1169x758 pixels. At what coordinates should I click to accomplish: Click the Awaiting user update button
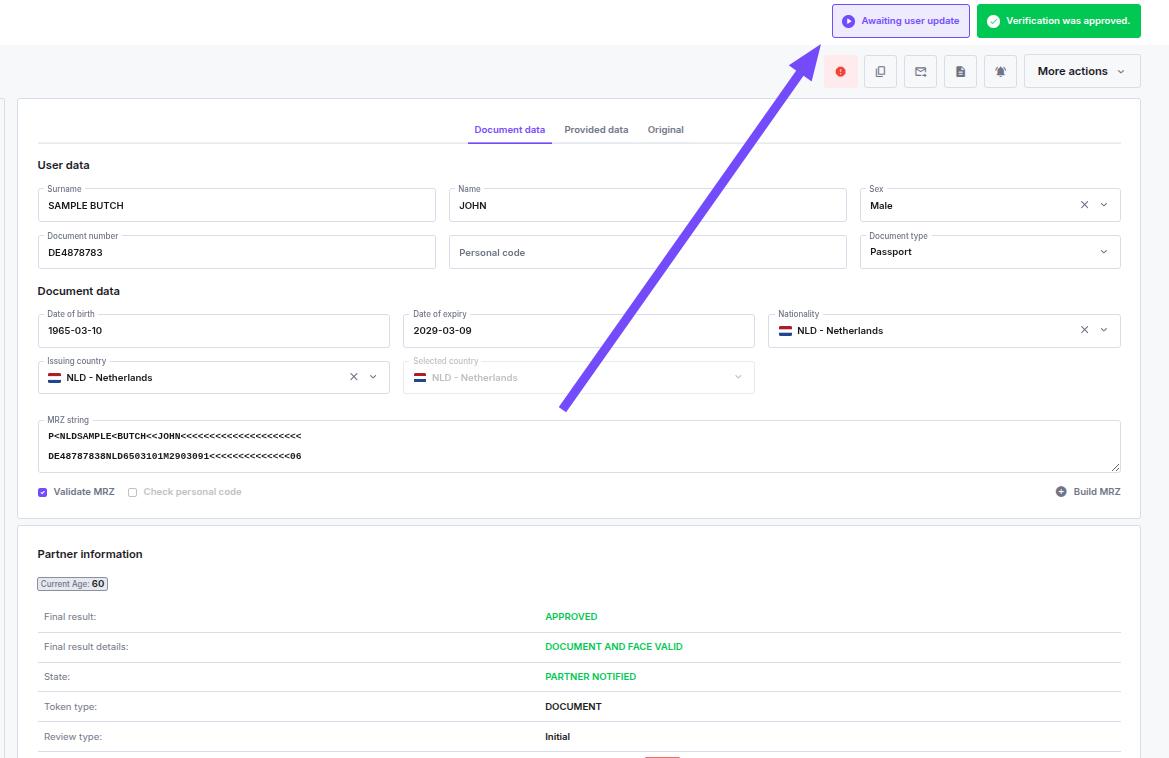[900, 20]
